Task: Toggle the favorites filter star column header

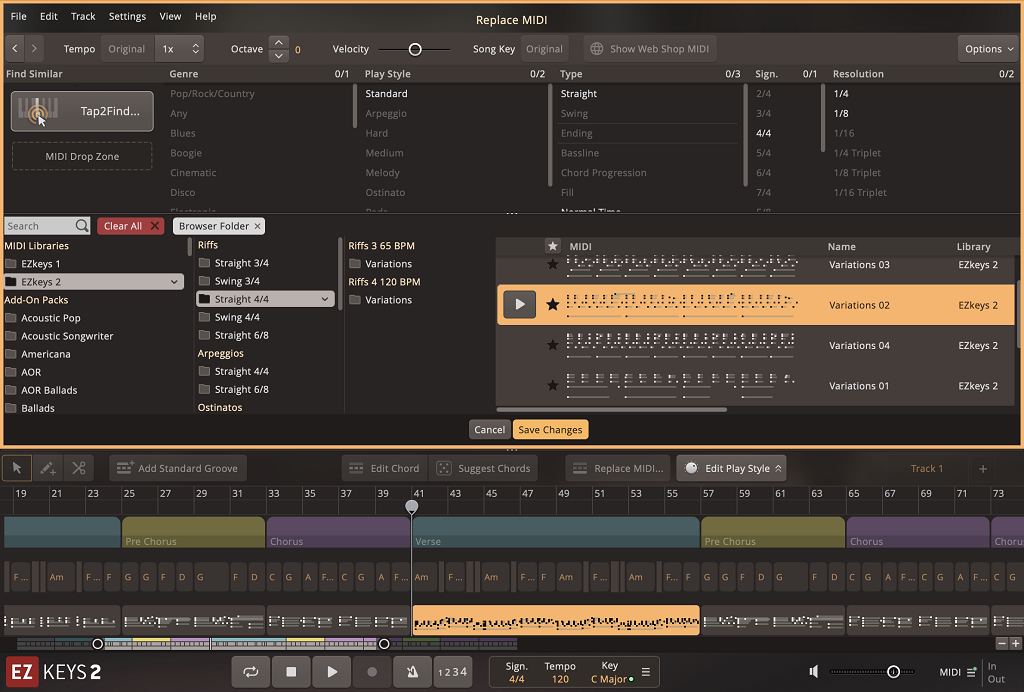Action: (x=552, y=246)
